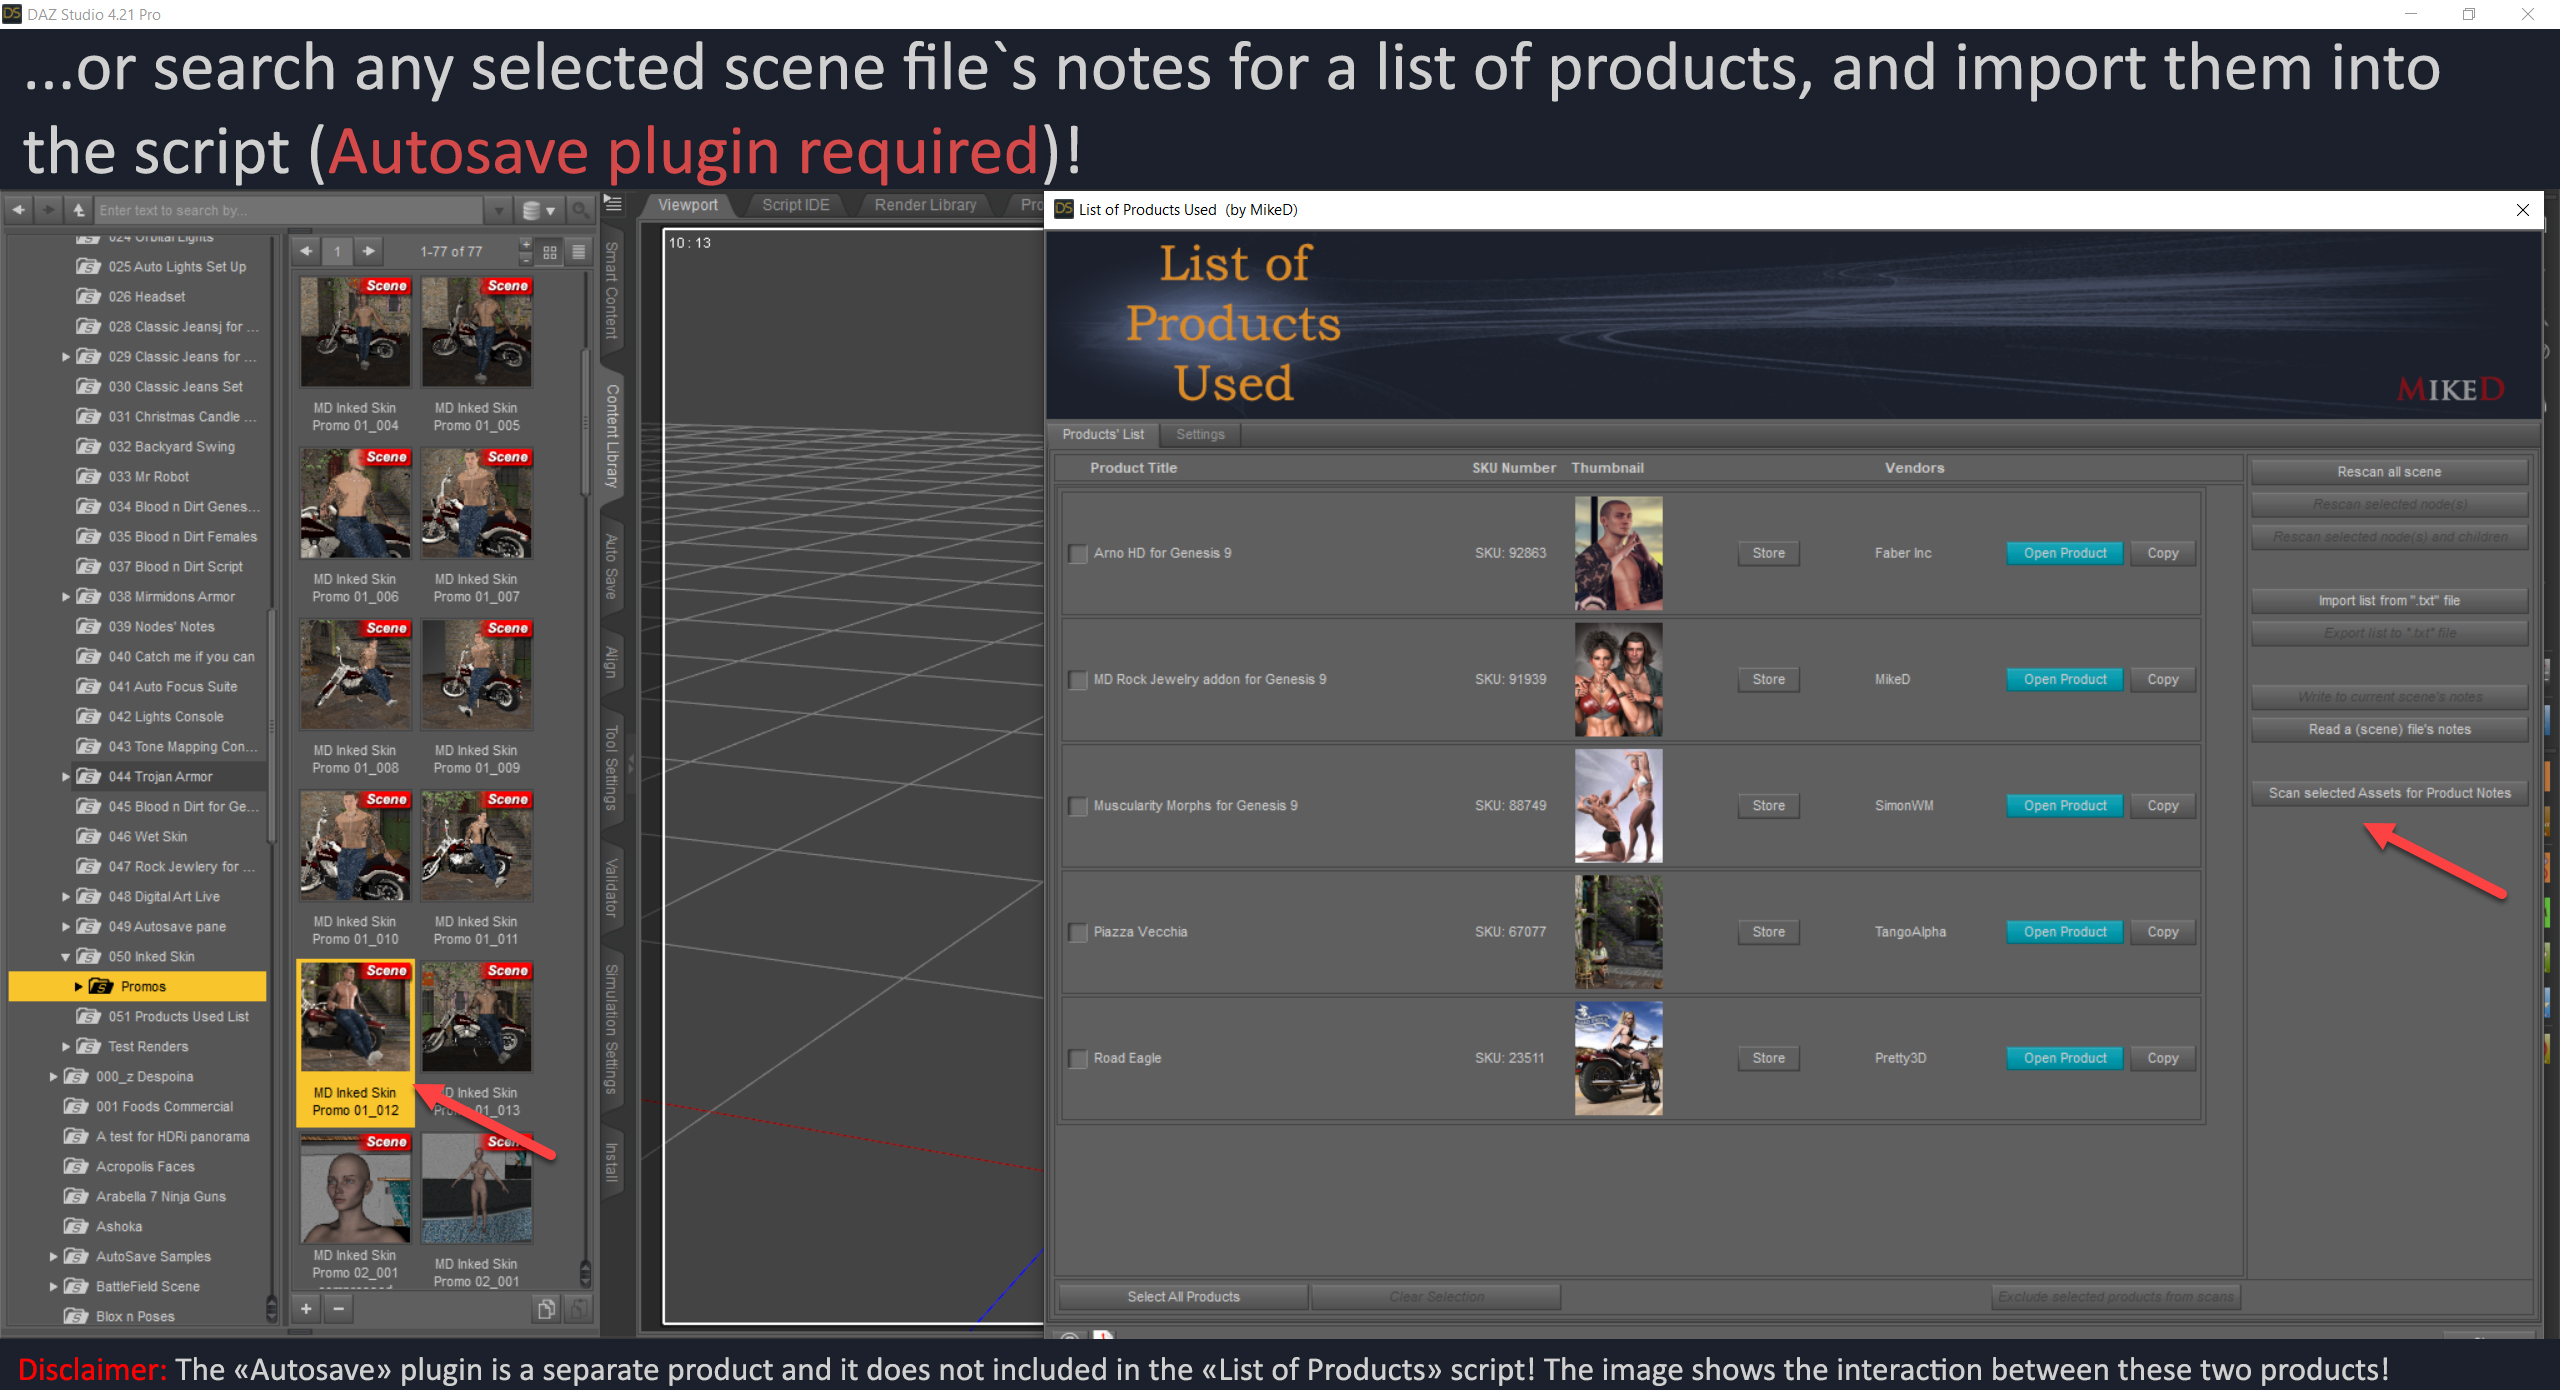Expand 038 Mirmidons Armor folder
Image resolution: width=2560 pixels, height=1390 pixels.
pos(66,596)
